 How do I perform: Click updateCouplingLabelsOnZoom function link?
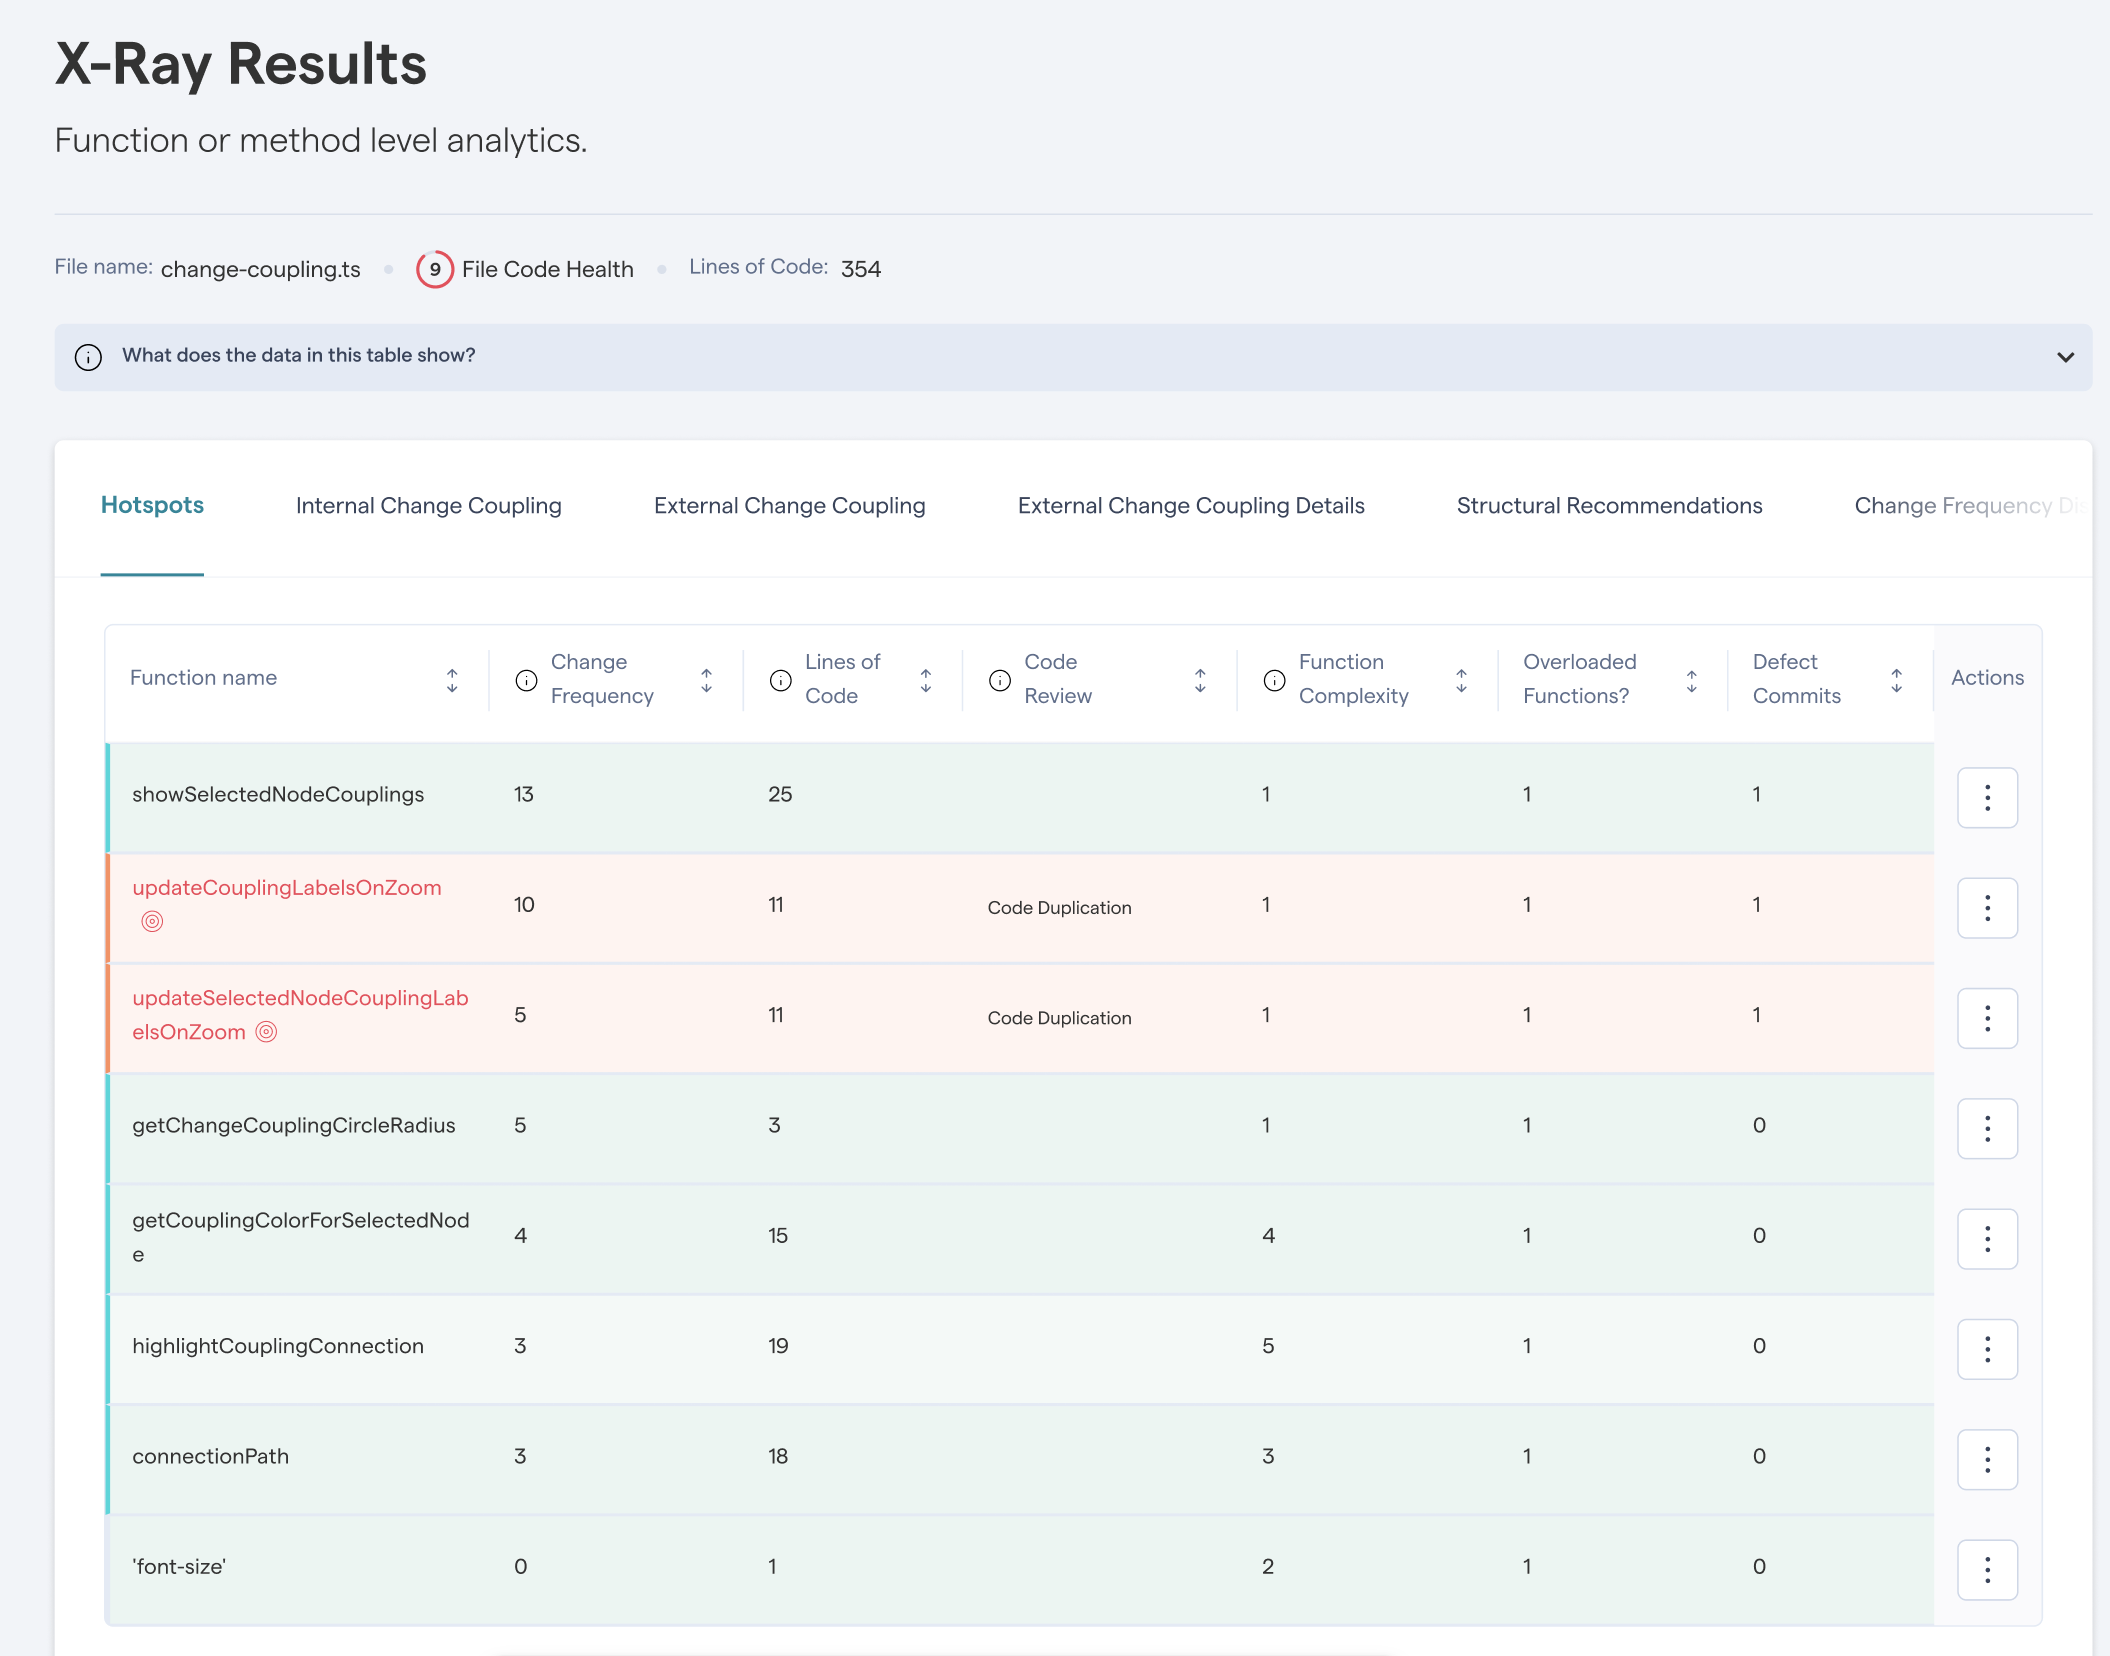287,888
